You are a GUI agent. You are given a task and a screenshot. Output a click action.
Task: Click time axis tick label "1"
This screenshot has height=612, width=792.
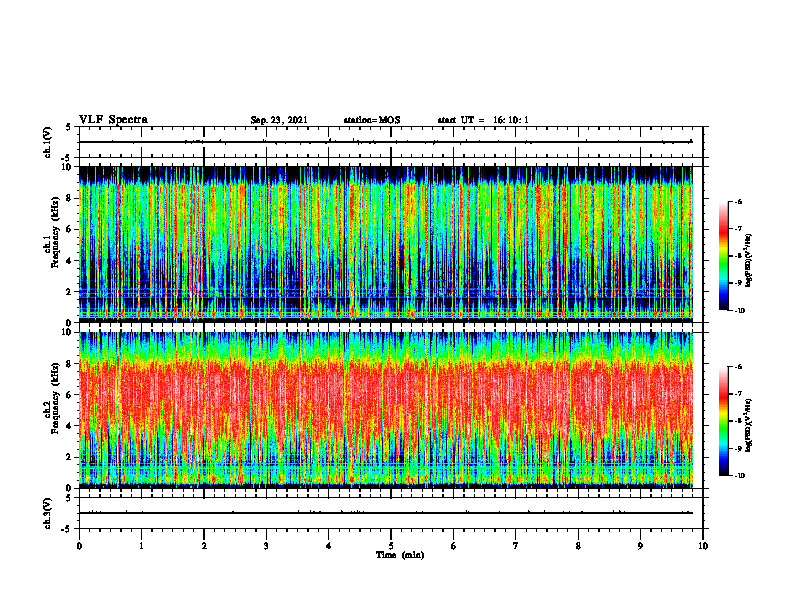141,546
